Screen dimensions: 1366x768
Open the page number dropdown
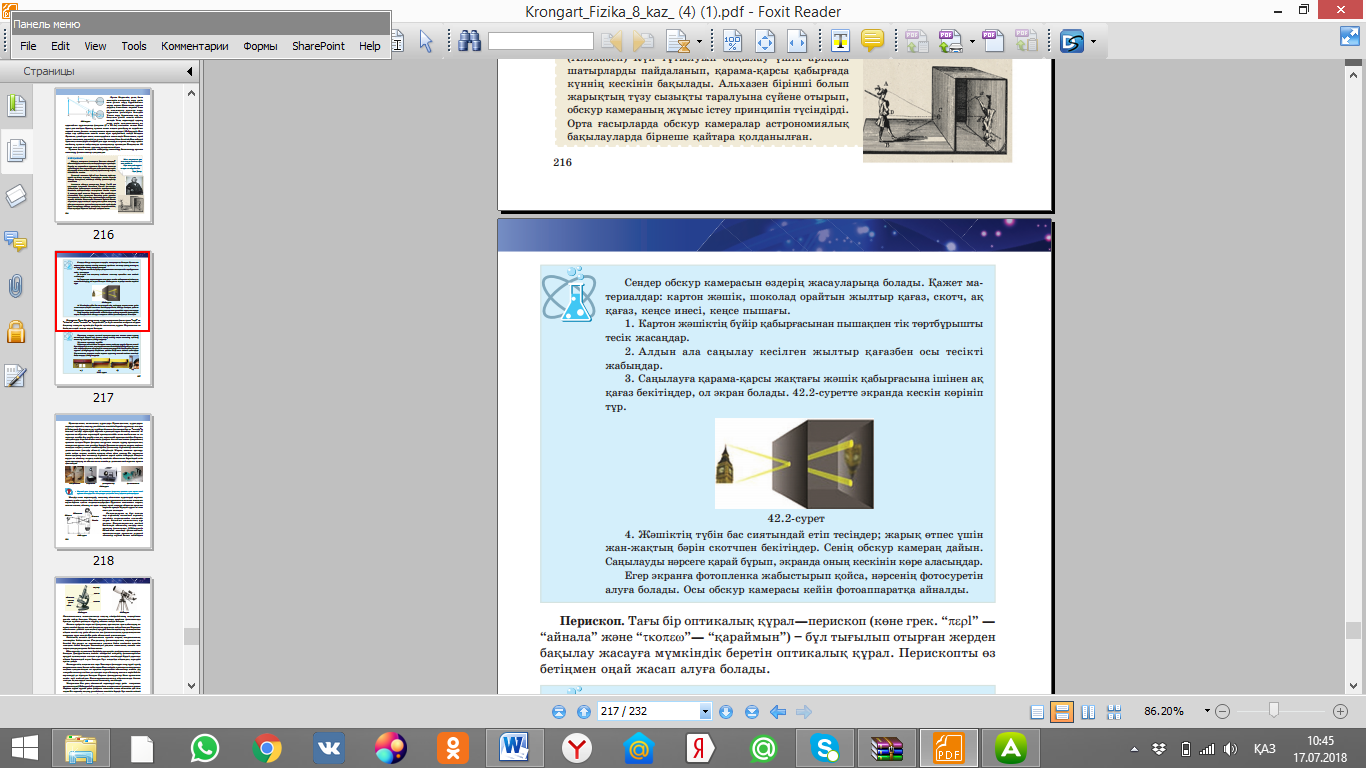tap(705, 712)
